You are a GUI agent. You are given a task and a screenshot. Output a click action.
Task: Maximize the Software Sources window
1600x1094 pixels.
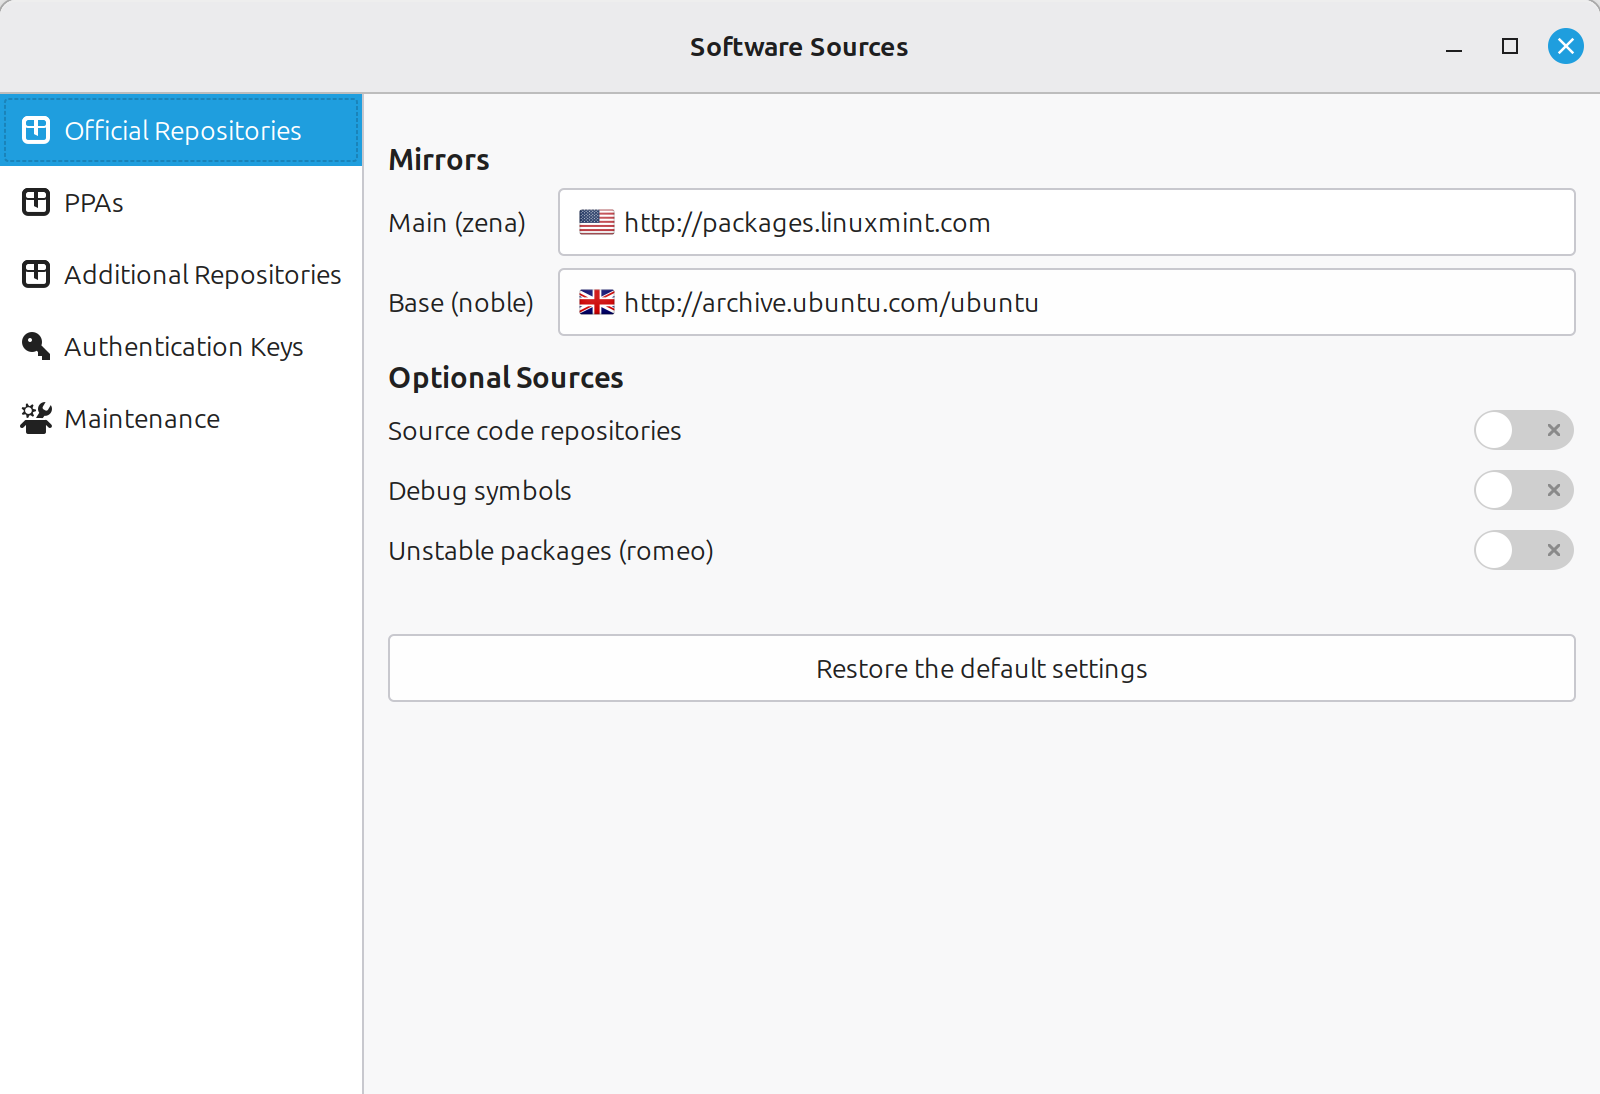[x=1509, y=46]
